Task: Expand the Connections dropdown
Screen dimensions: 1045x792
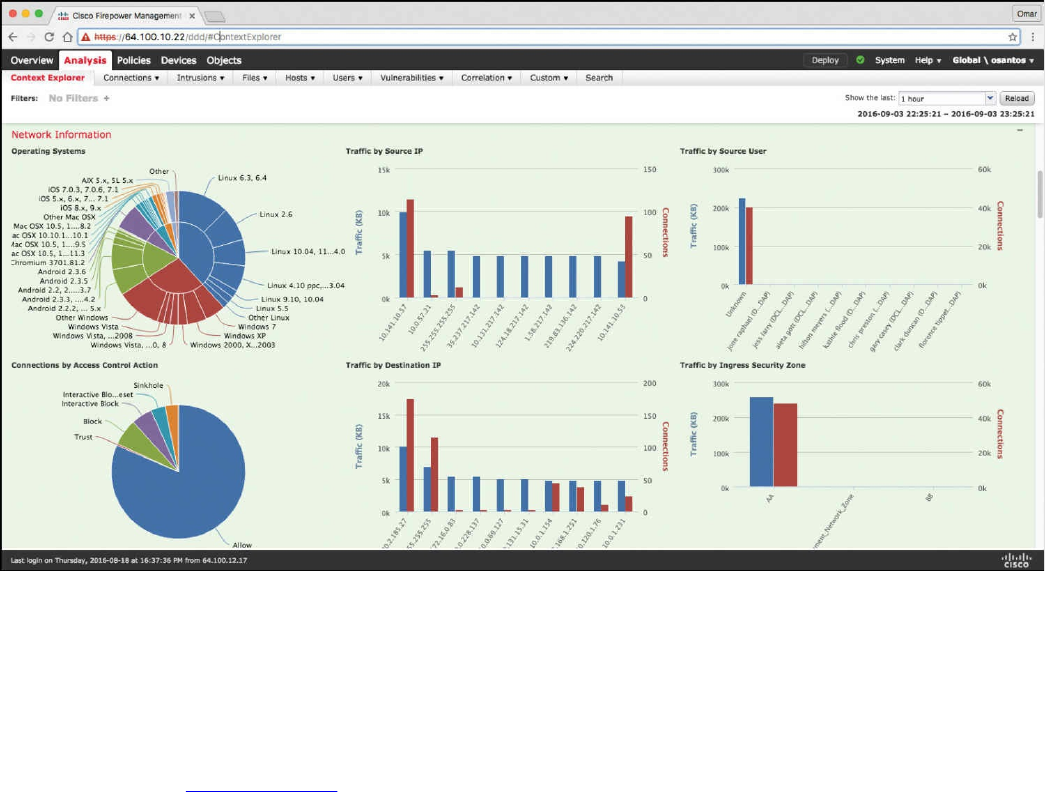Action: click(131, 77)
